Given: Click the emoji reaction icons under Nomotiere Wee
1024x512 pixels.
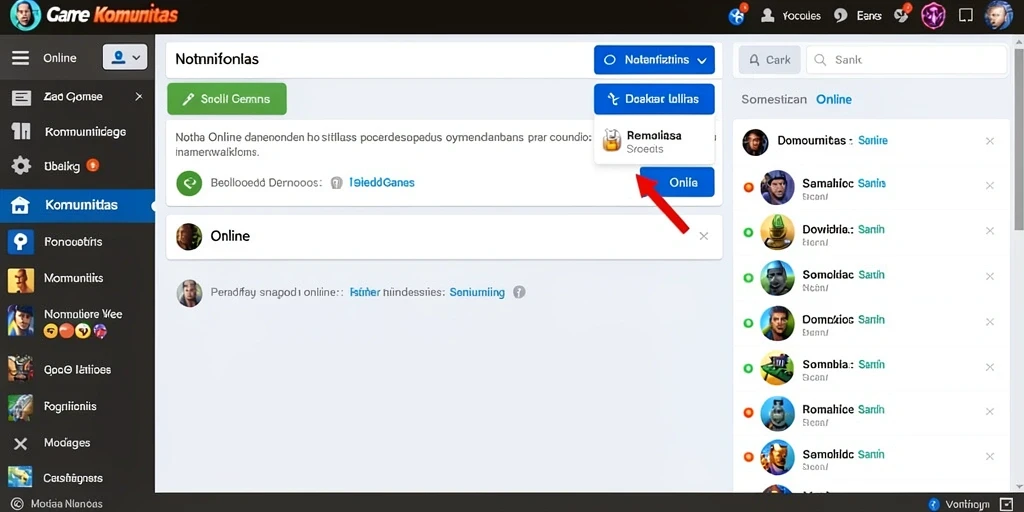Looking at the screenshot, I should tap(74, 331).
